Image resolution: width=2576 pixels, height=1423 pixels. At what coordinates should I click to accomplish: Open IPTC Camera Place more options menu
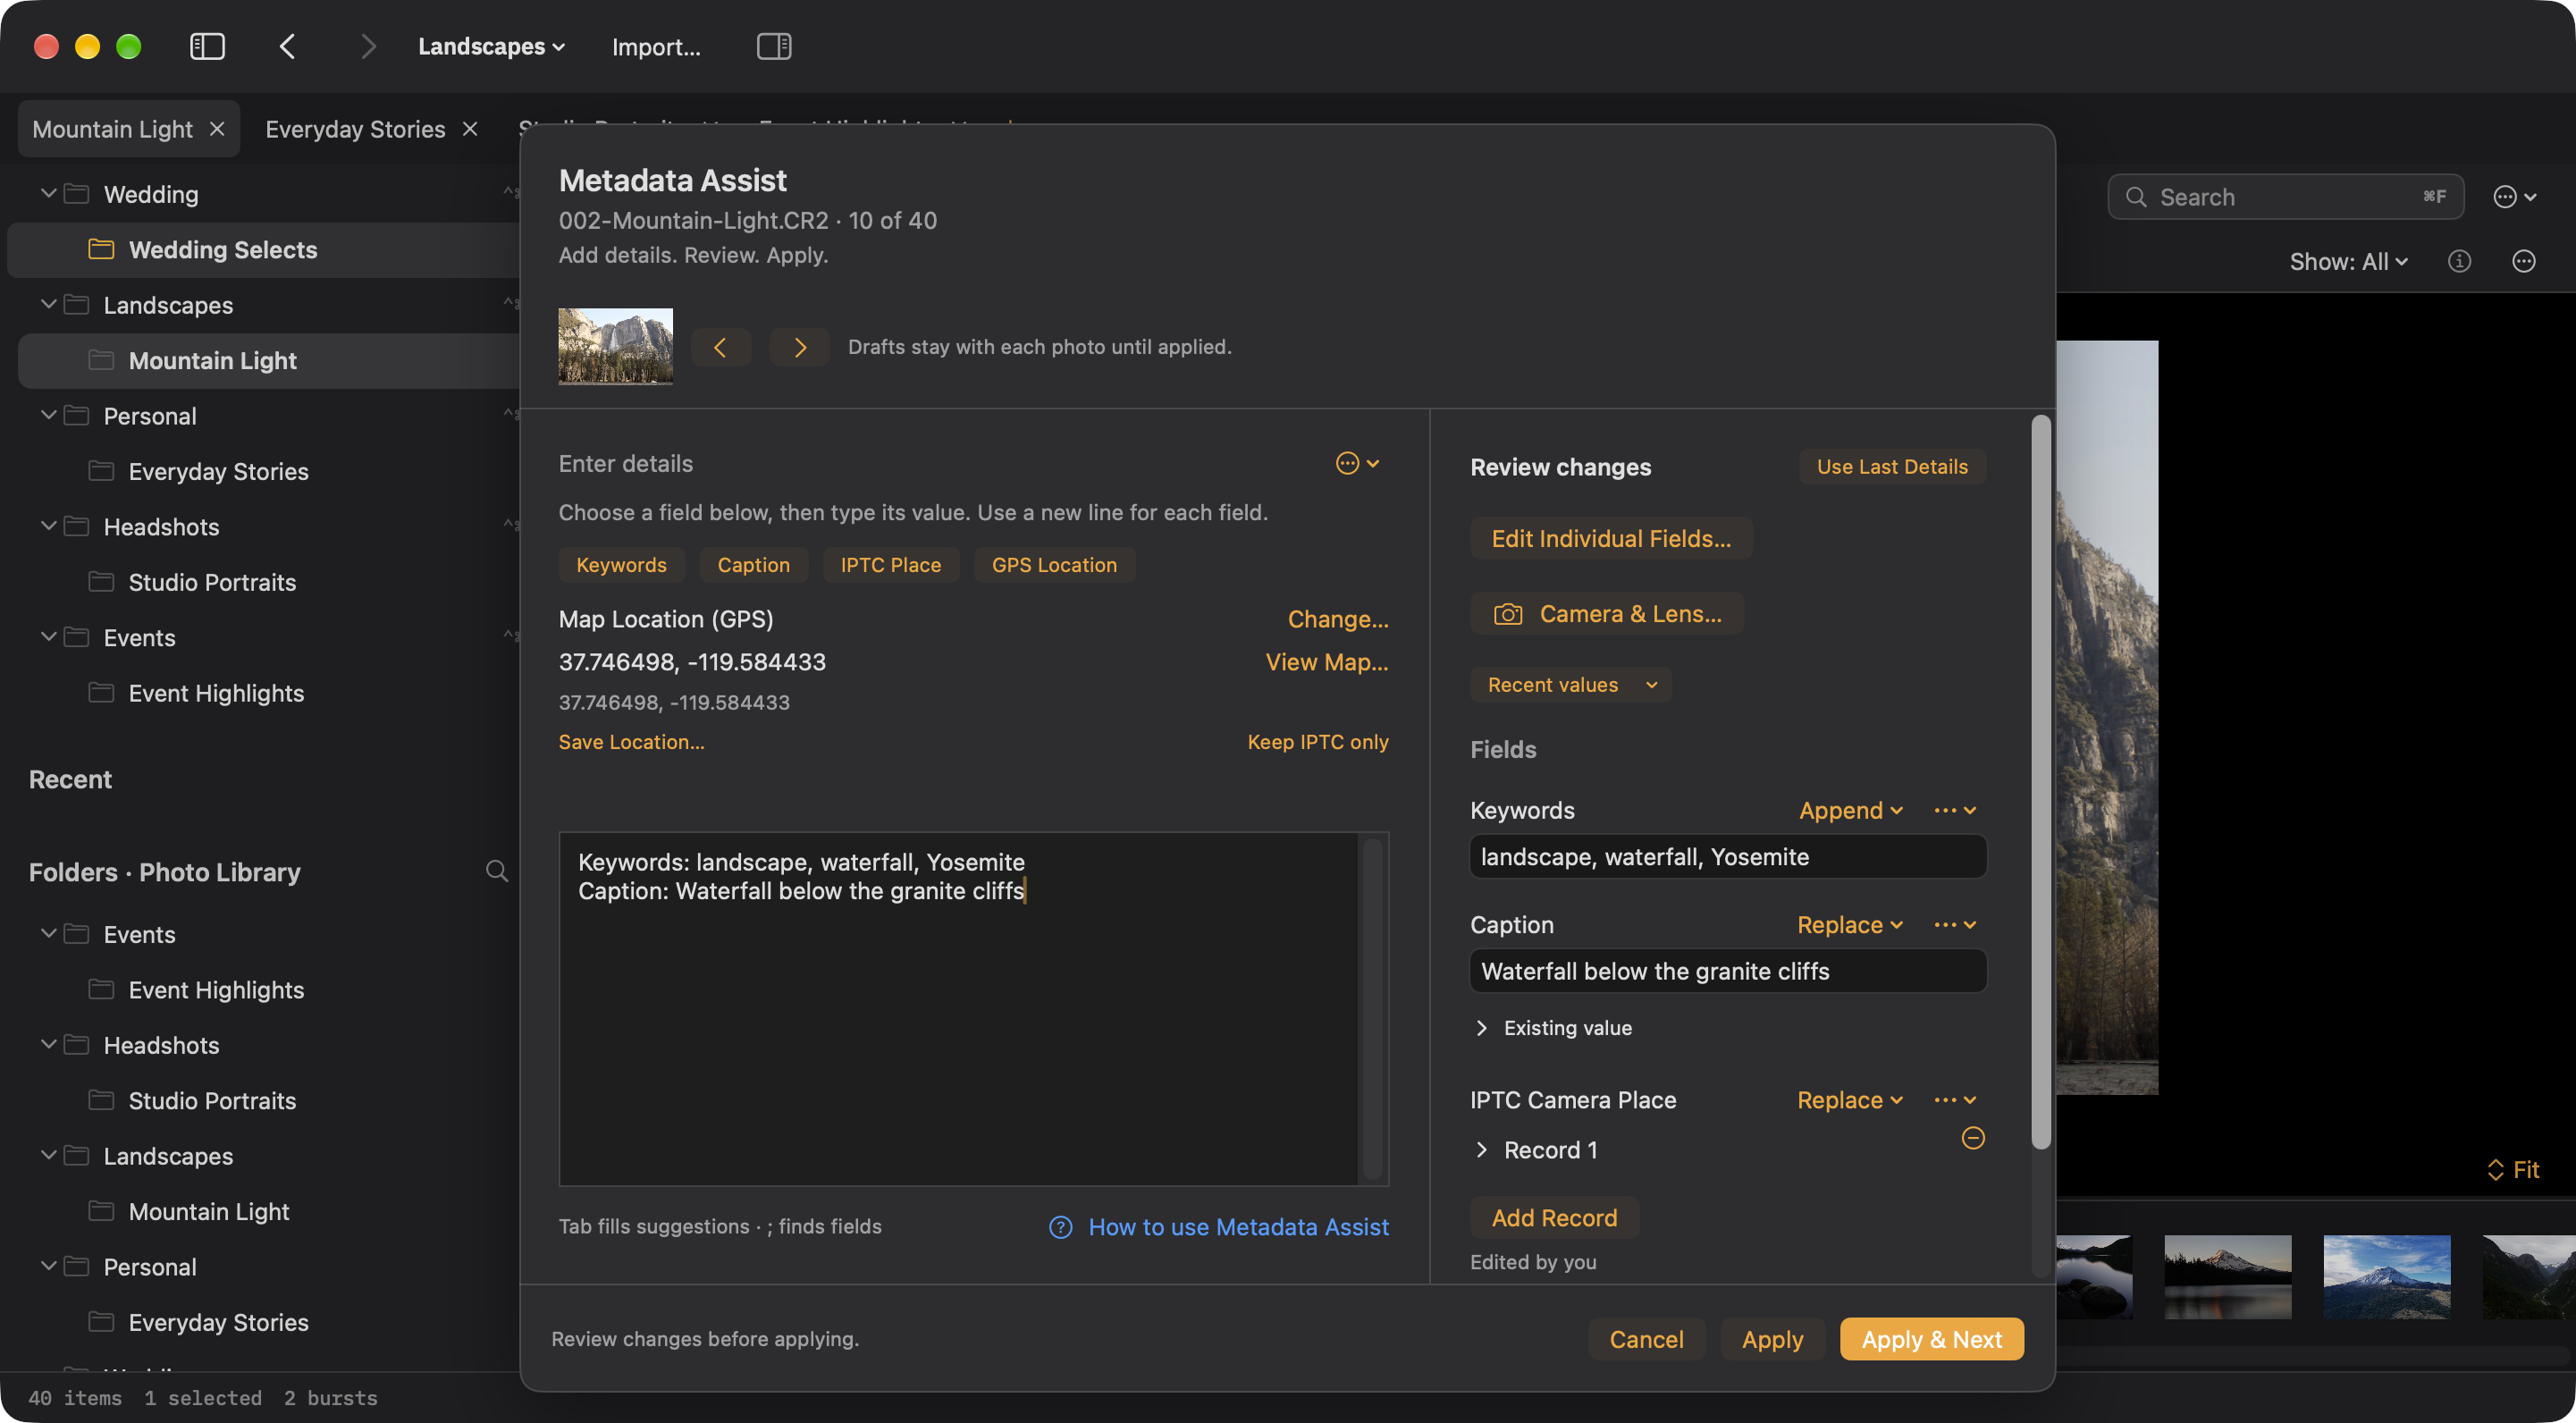coord(1954,1100)
